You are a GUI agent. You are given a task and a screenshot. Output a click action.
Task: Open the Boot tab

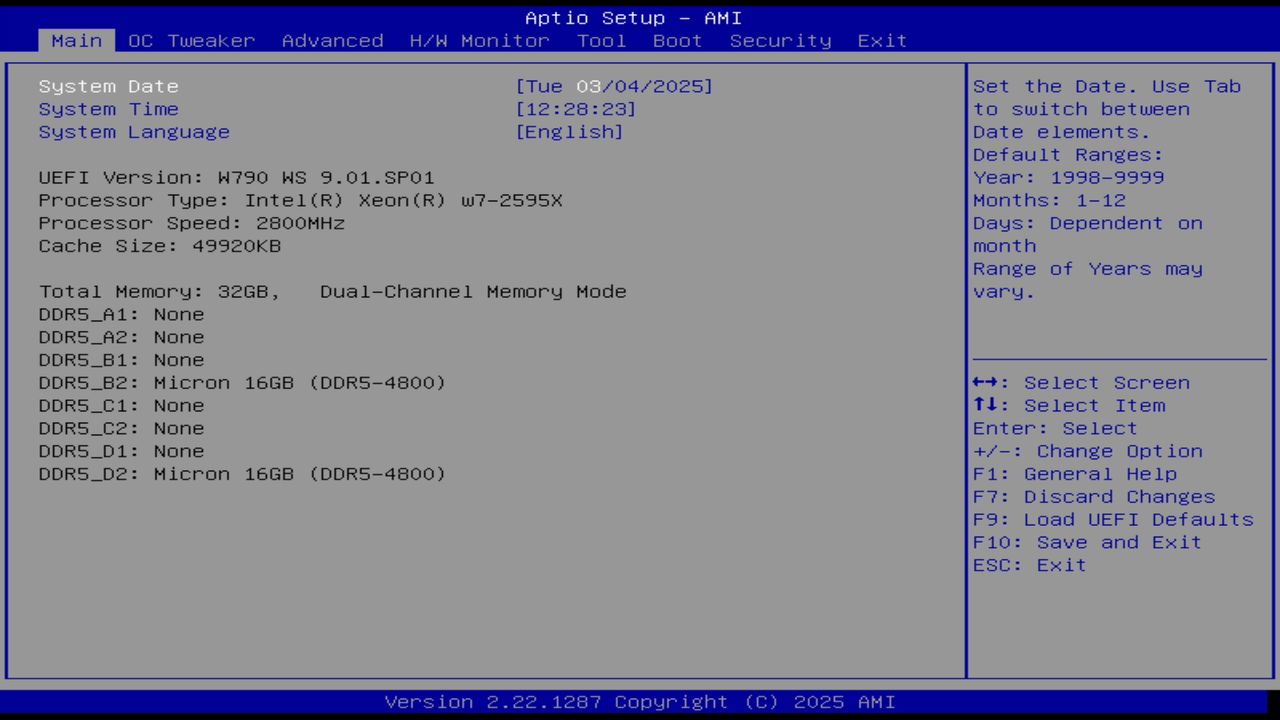coord(678,41)
